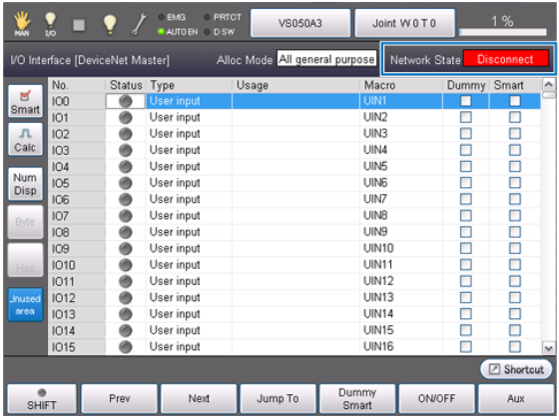Screen dimensions: 559x420
Task: Click the 1 % speed progress bar
Action: [x=503, y=32]
